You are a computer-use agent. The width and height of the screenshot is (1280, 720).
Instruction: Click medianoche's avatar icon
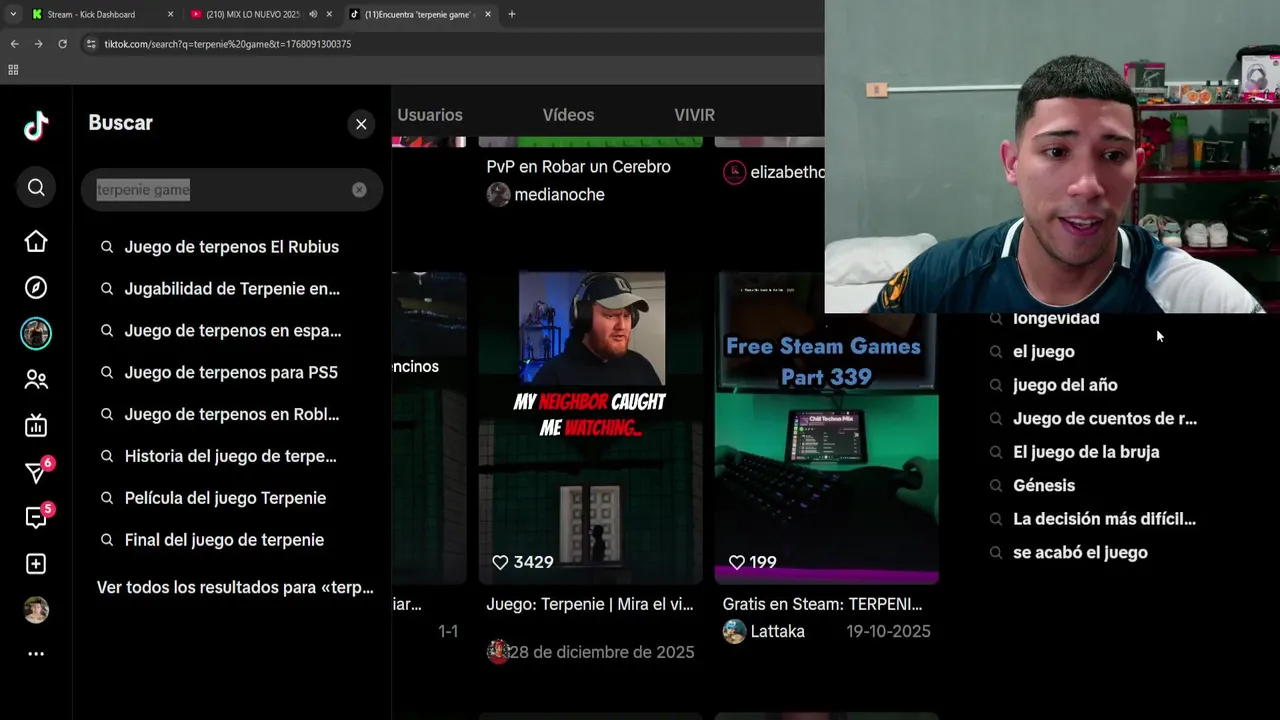(498, 194)
